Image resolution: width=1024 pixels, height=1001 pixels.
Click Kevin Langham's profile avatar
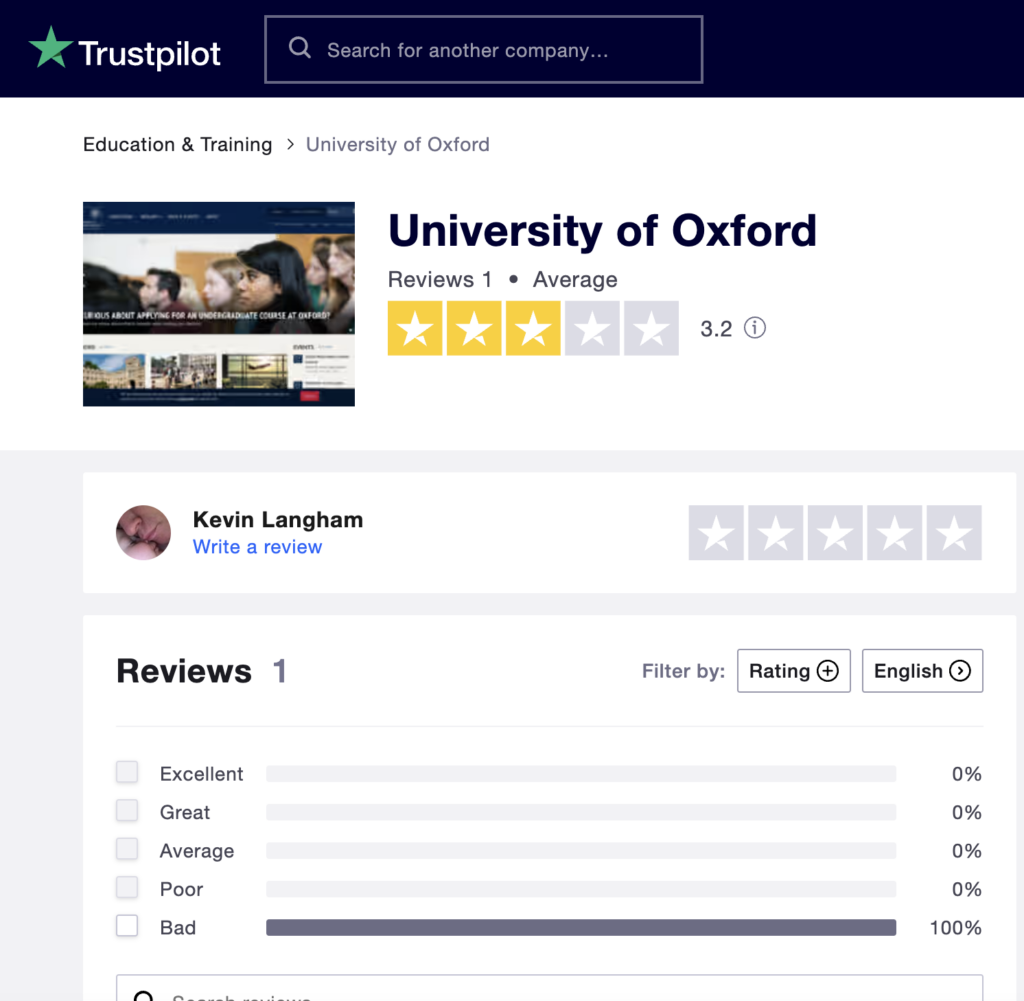[143, 532]
